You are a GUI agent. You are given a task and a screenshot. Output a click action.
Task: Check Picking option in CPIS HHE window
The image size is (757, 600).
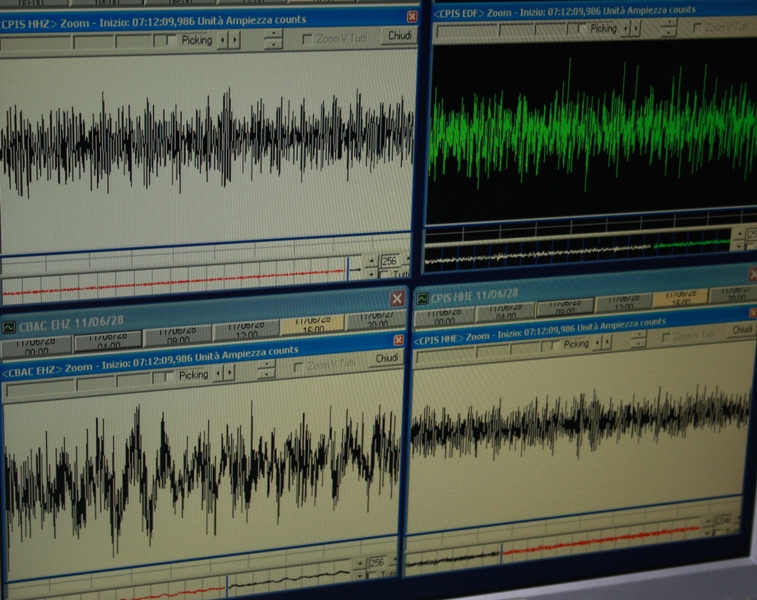[556, 344]
